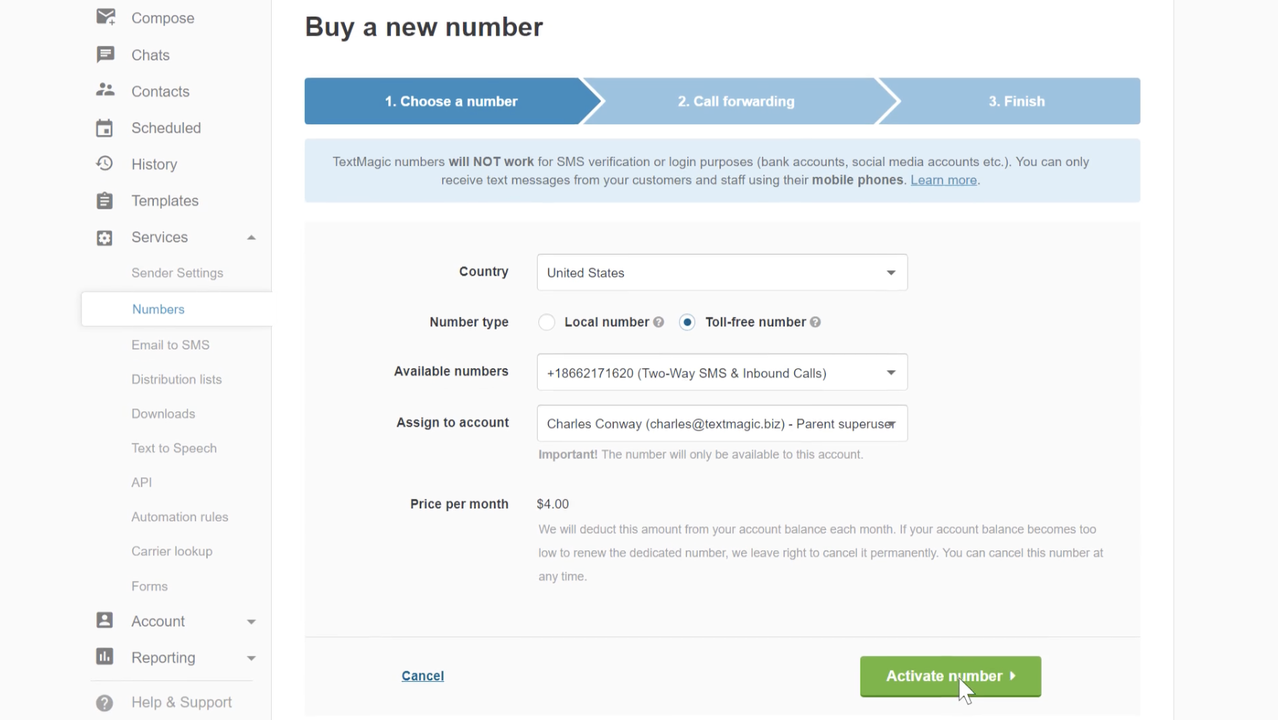Open the Chats speech bubble icon
The width and height of the screenshot is (1278, 720).
coord(105,54)
